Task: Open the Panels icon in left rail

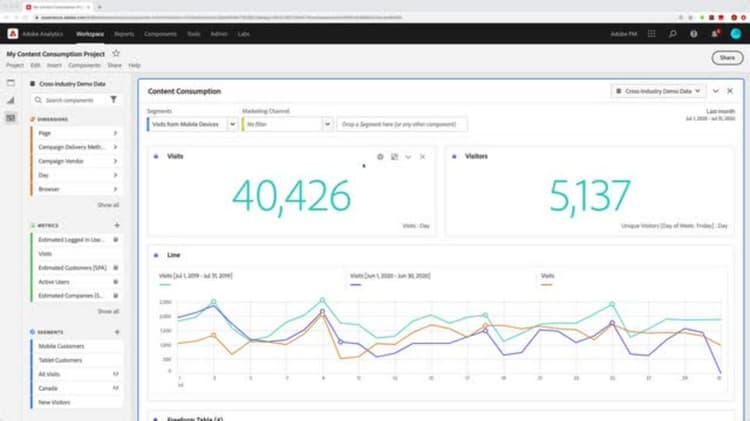Action: point(11,83)
